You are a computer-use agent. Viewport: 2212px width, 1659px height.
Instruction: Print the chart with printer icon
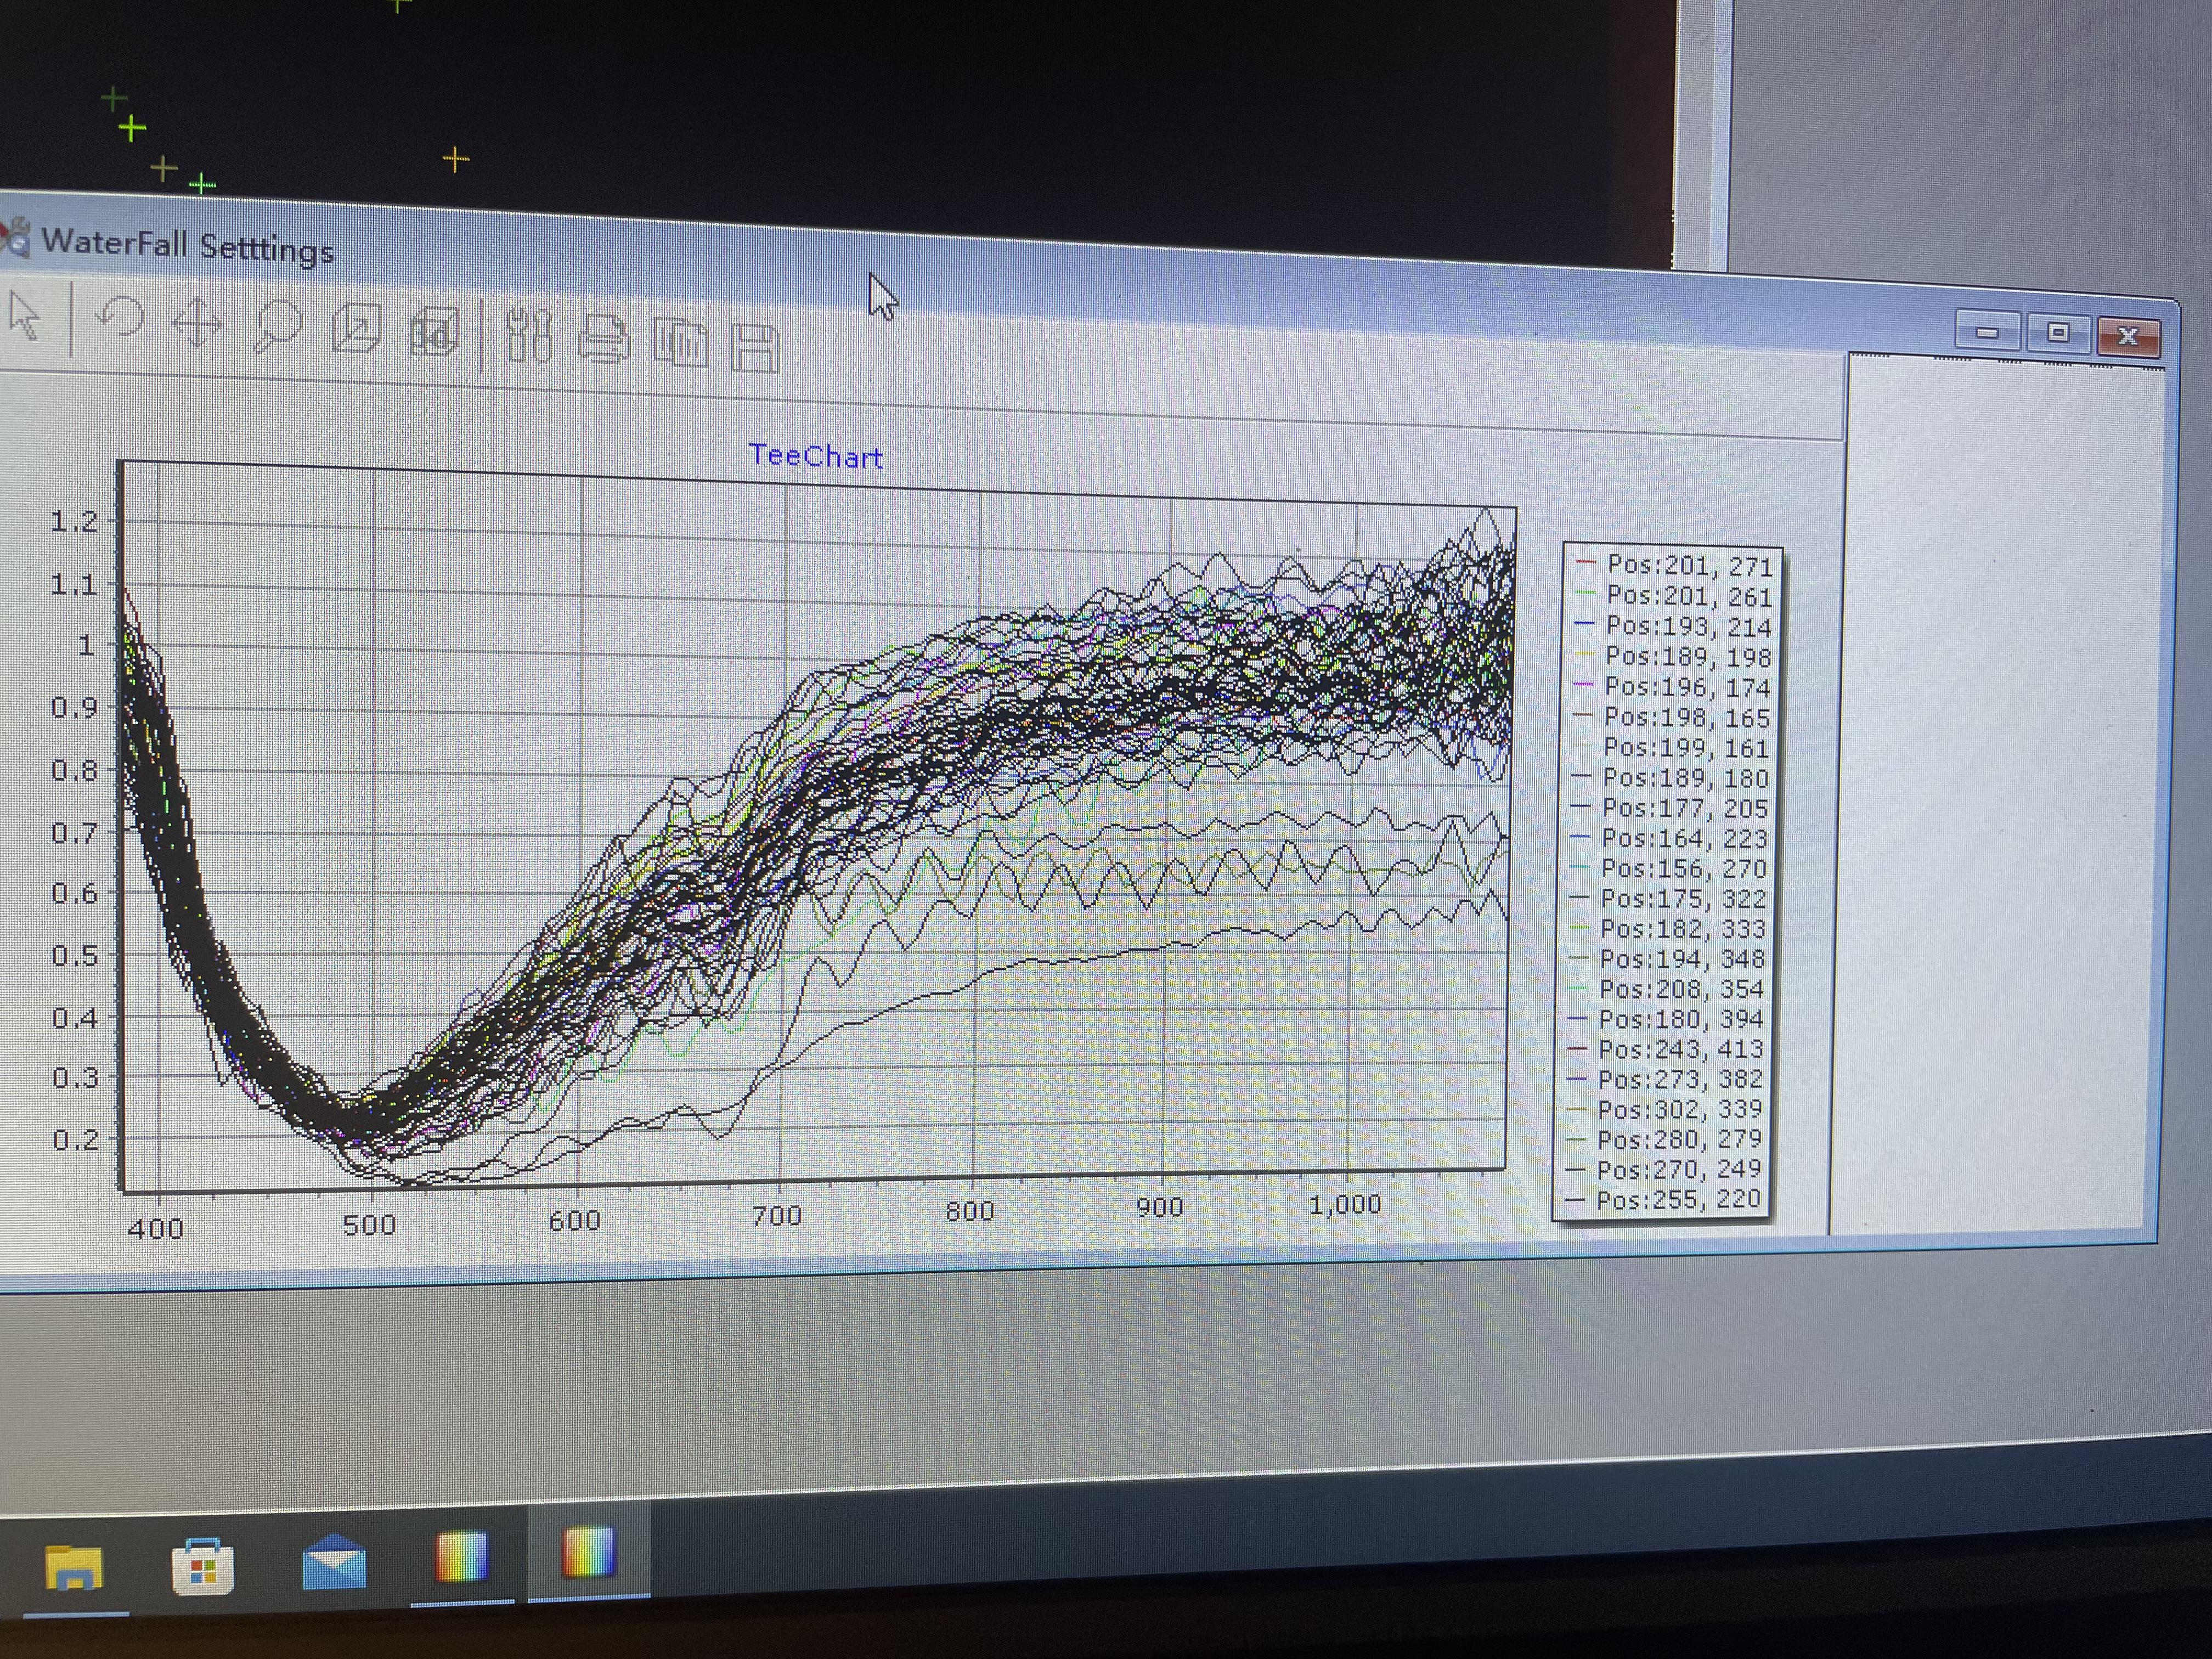tap(604, 339)
